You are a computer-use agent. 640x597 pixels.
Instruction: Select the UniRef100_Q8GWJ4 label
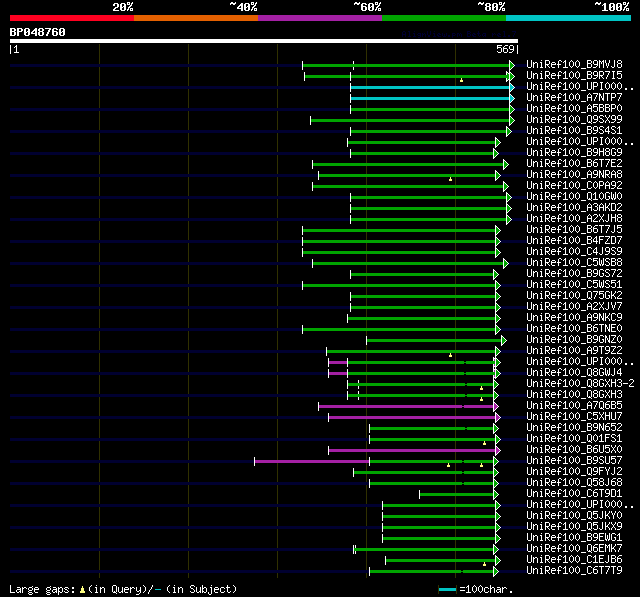tap(574, 373)
